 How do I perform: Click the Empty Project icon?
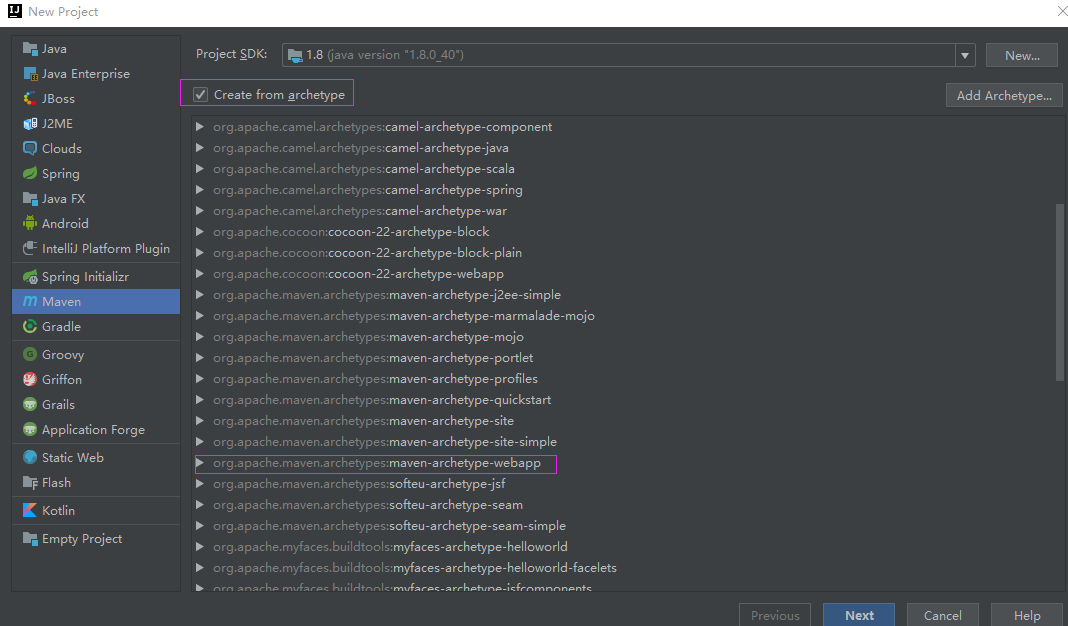coord(30,538)
